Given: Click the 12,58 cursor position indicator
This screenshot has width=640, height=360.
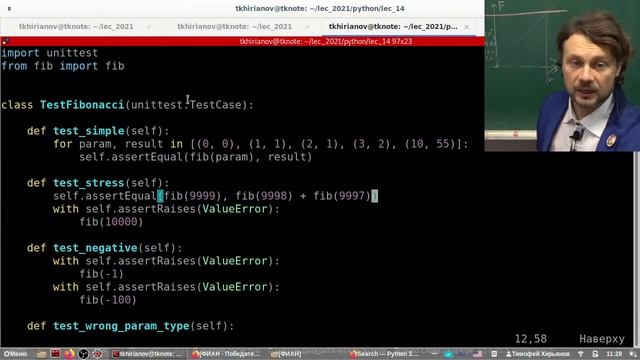Looking at the screenshot, I should [x=531, y=339].
